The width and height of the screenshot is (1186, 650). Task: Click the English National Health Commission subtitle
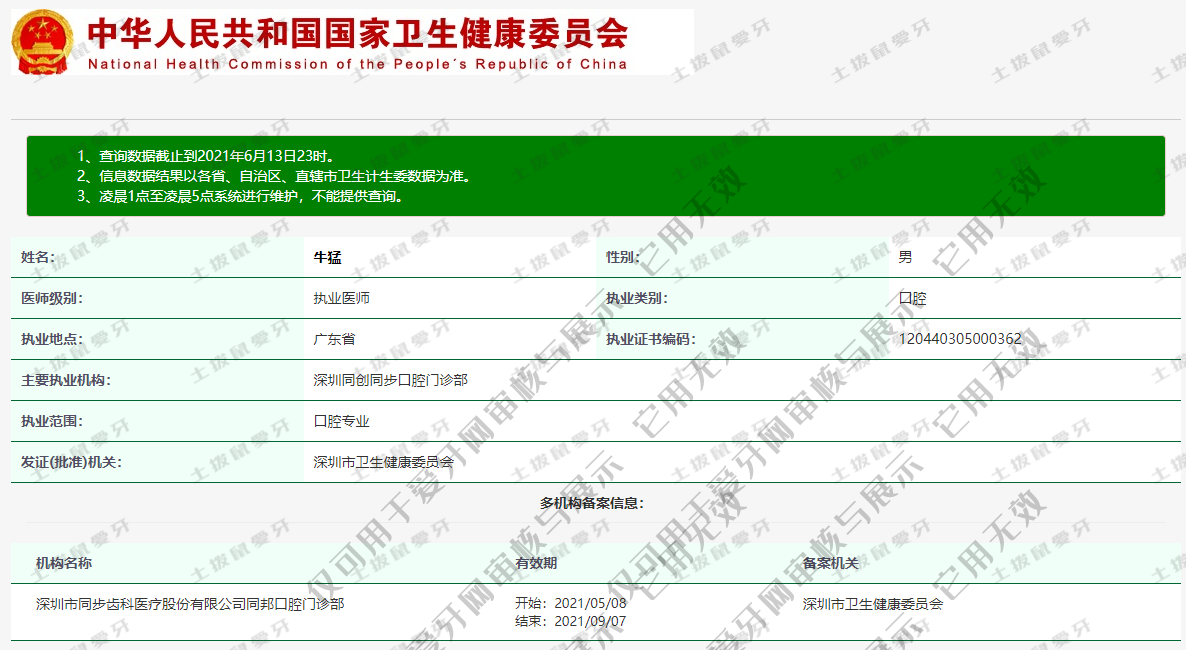pos(357,64)
